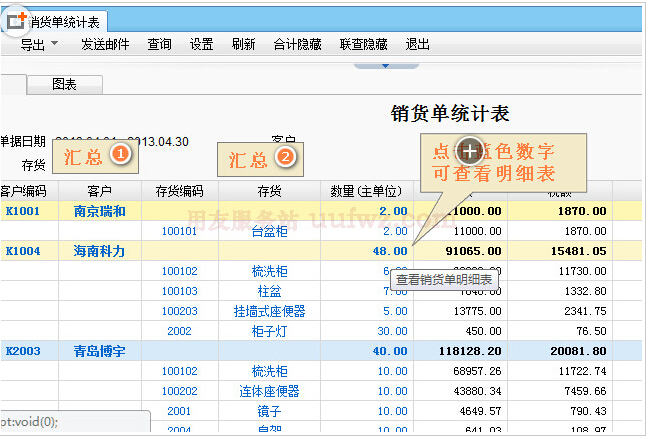
Task: Click amount 118128.20 in the K2003 row
Action: [470, 351]
